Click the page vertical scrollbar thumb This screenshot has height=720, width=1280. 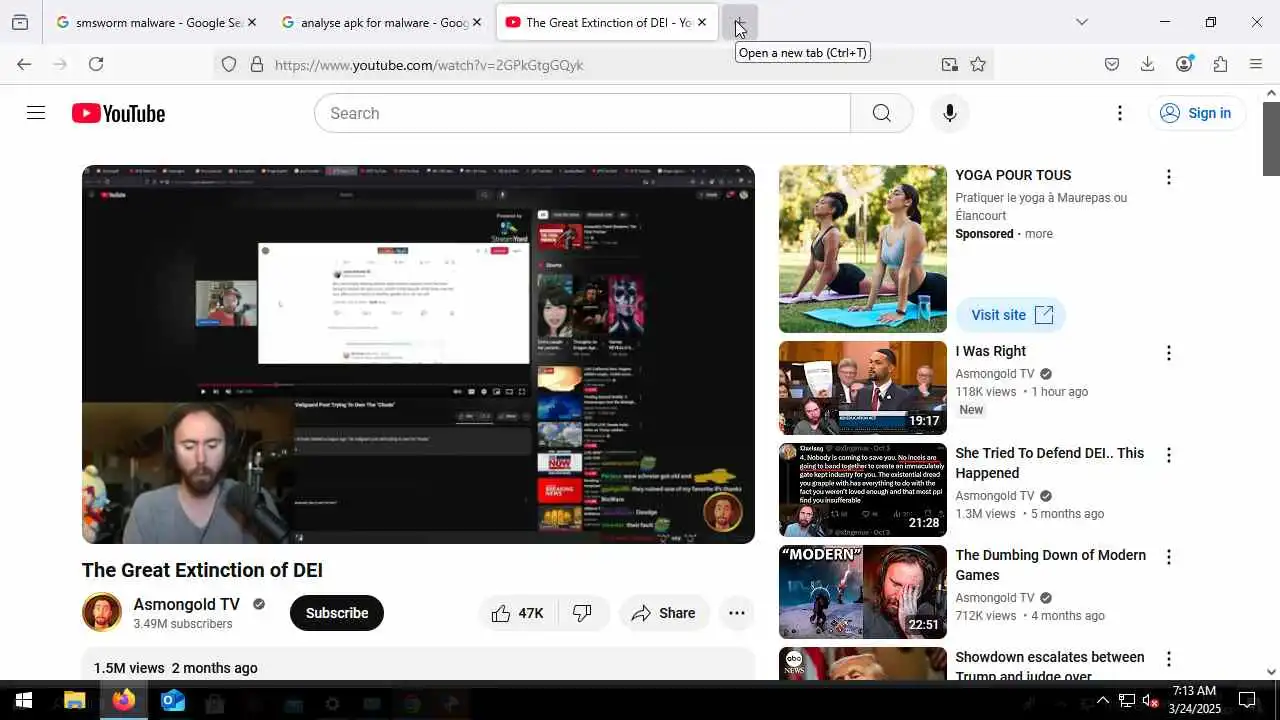pos(1271,139)
